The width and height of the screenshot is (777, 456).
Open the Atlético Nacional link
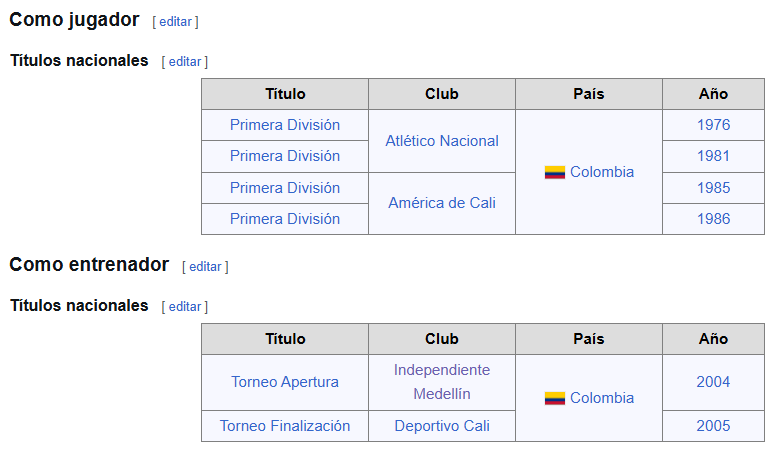coord(442,141)
